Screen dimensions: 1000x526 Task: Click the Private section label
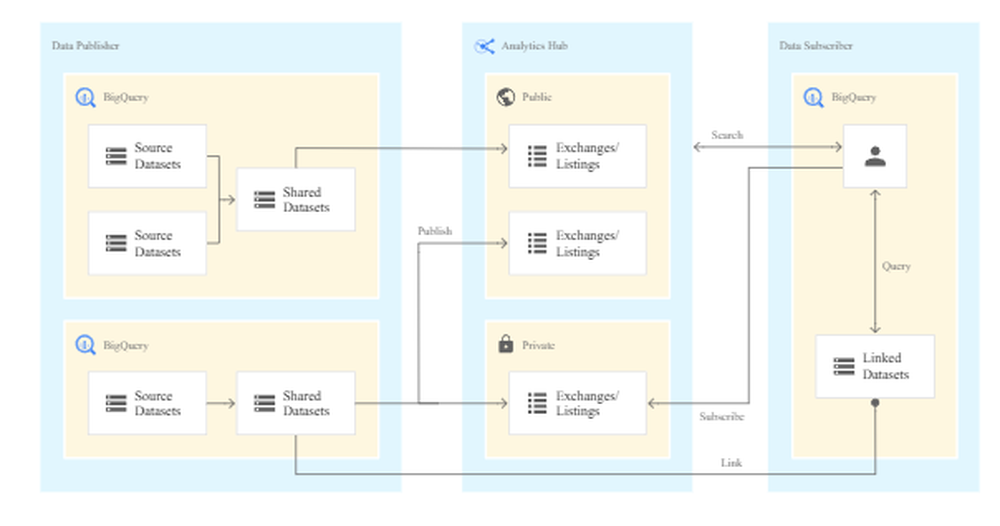(538, 345)
